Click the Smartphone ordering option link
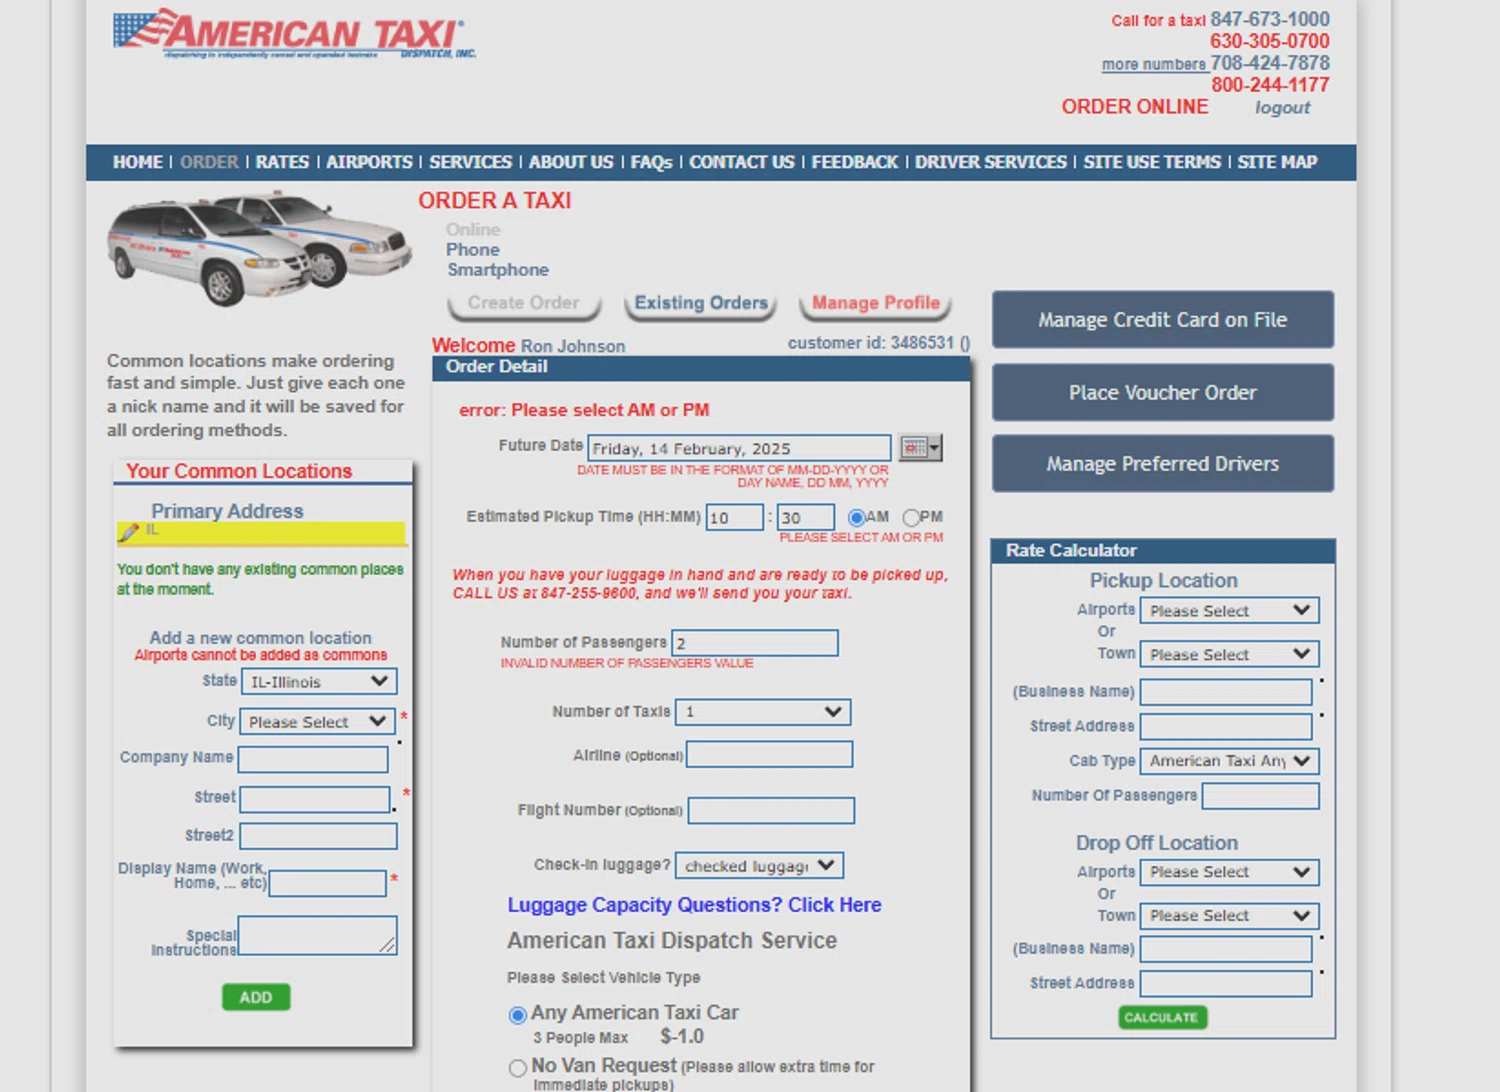Screen dimensions: 1500x1092 coord(498,270)
